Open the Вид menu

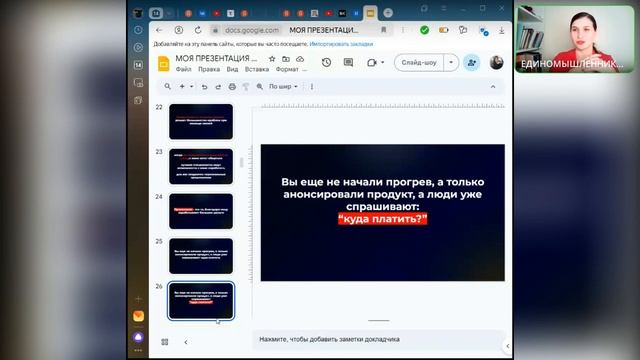click(232, 69)
